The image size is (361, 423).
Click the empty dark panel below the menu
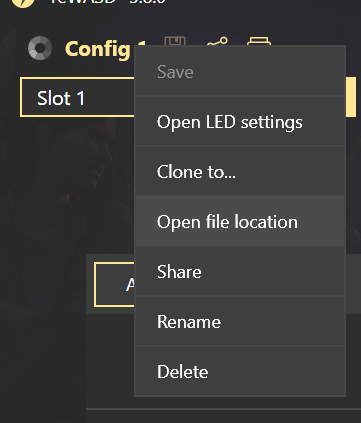(x=110, y=360)
